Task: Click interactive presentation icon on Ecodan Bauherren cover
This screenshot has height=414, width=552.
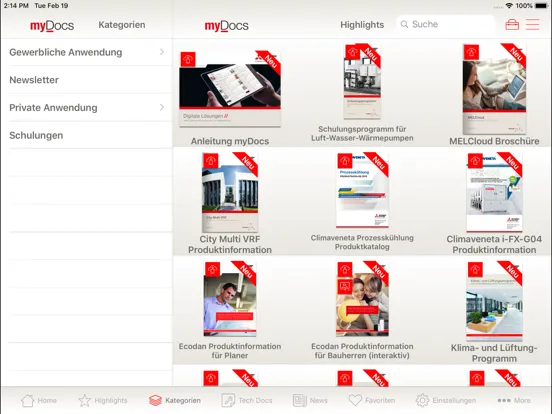Action: pyautogui.click(x=345, y=286)
